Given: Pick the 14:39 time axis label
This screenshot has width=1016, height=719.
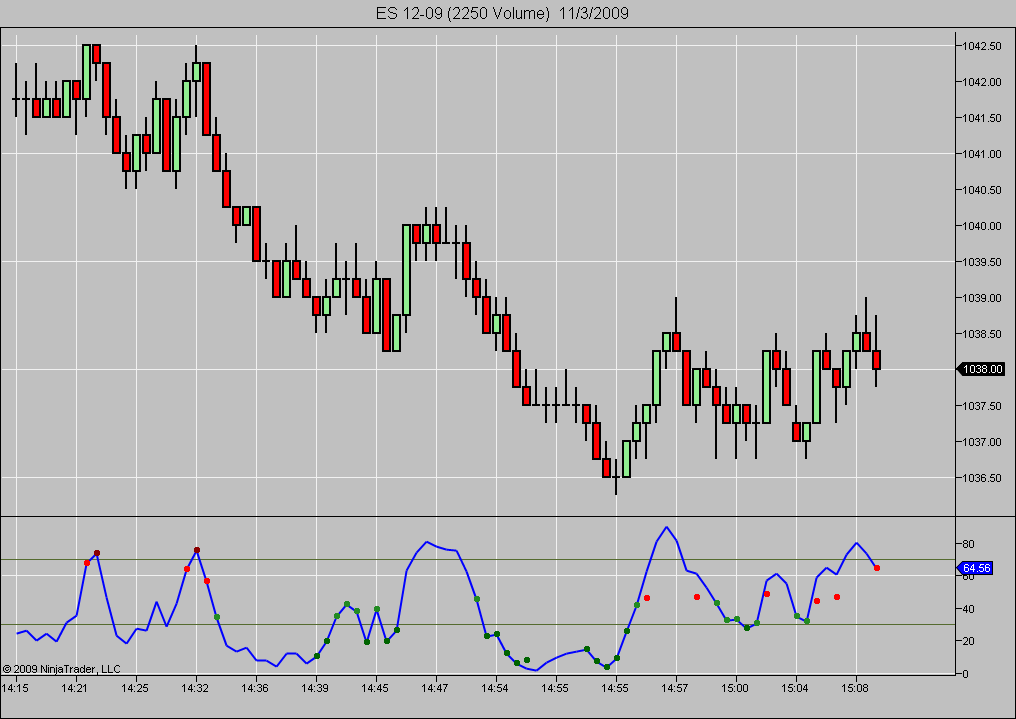Looking at the screenshot, I should tap(315, 688).
